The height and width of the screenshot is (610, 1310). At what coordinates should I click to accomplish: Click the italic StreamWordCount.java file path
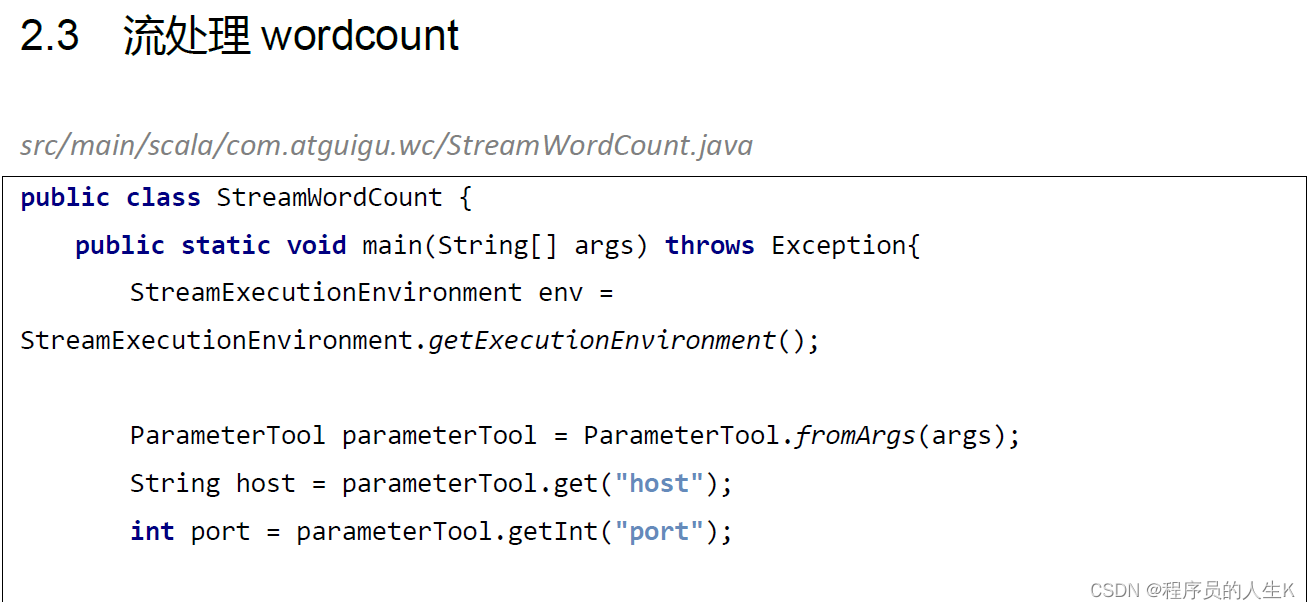coord(386,146)
